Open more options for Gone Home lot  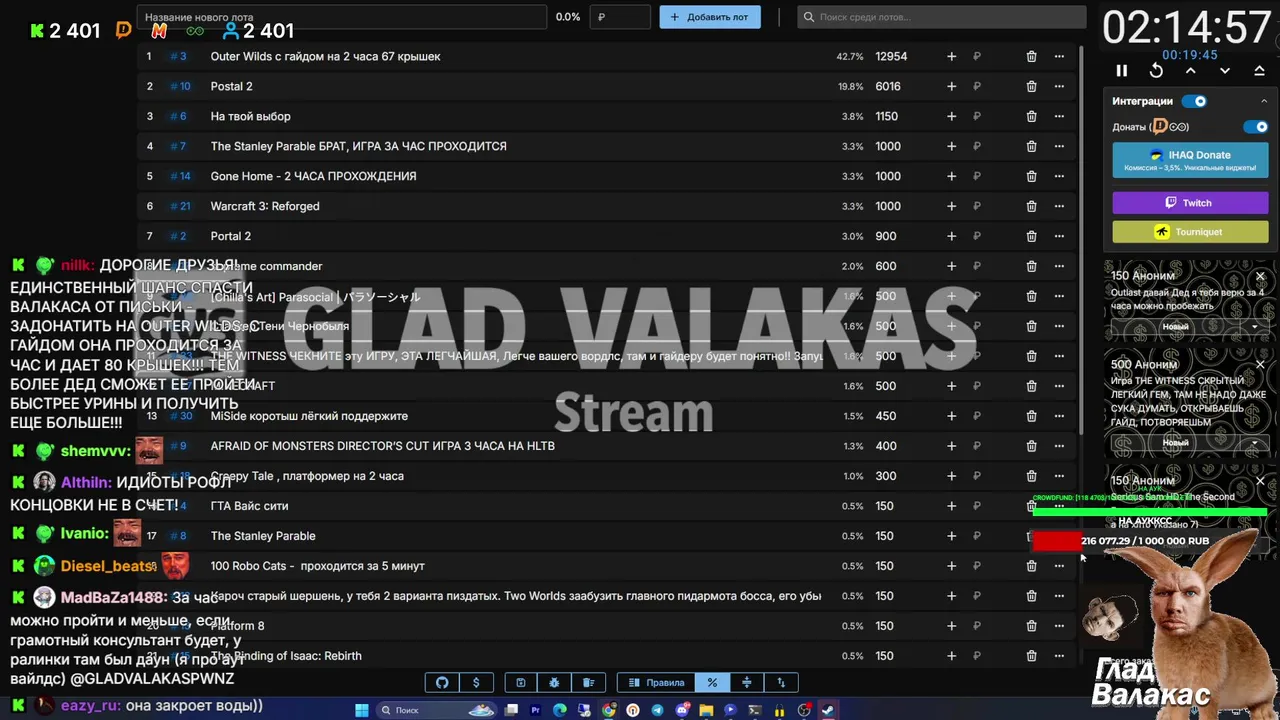(x=1059, y=177)
